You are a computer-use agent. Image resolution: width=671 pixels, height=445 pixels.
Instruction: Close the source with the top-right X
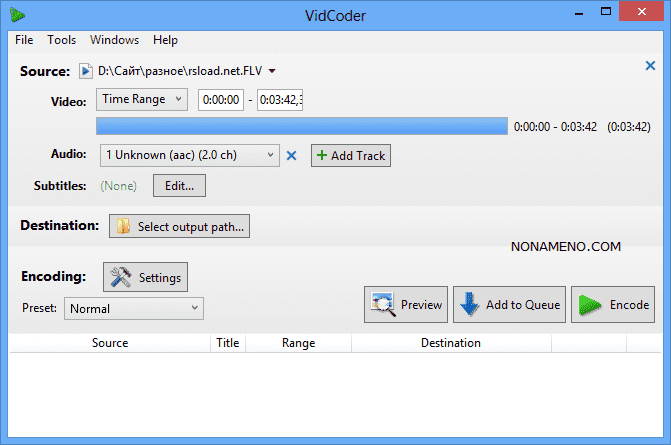[x=650, y=66]
